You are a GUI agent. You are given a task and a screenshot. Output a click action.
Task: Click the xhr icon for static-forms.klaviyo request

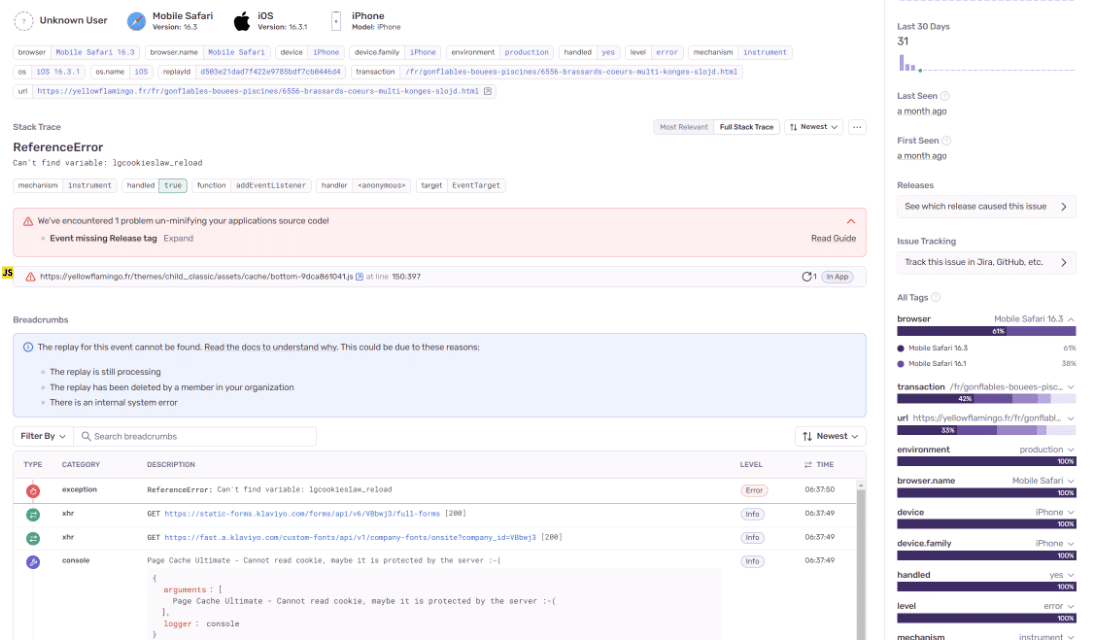[33, 515]
